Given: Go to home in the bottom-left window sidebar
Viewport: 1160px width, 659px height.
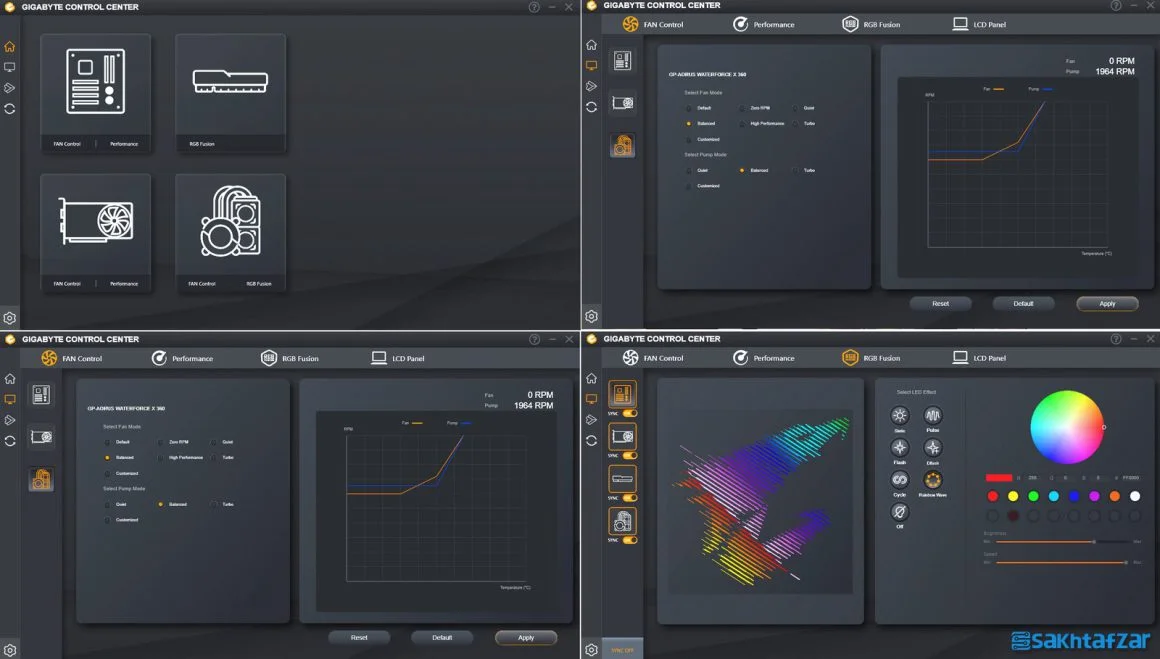Looking at the screenshot, I should pos(10,379).
